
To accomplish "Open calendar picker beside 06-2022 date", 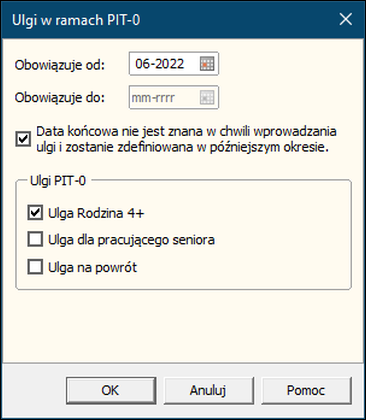I will pyautogui.click(x=207, y=64).
